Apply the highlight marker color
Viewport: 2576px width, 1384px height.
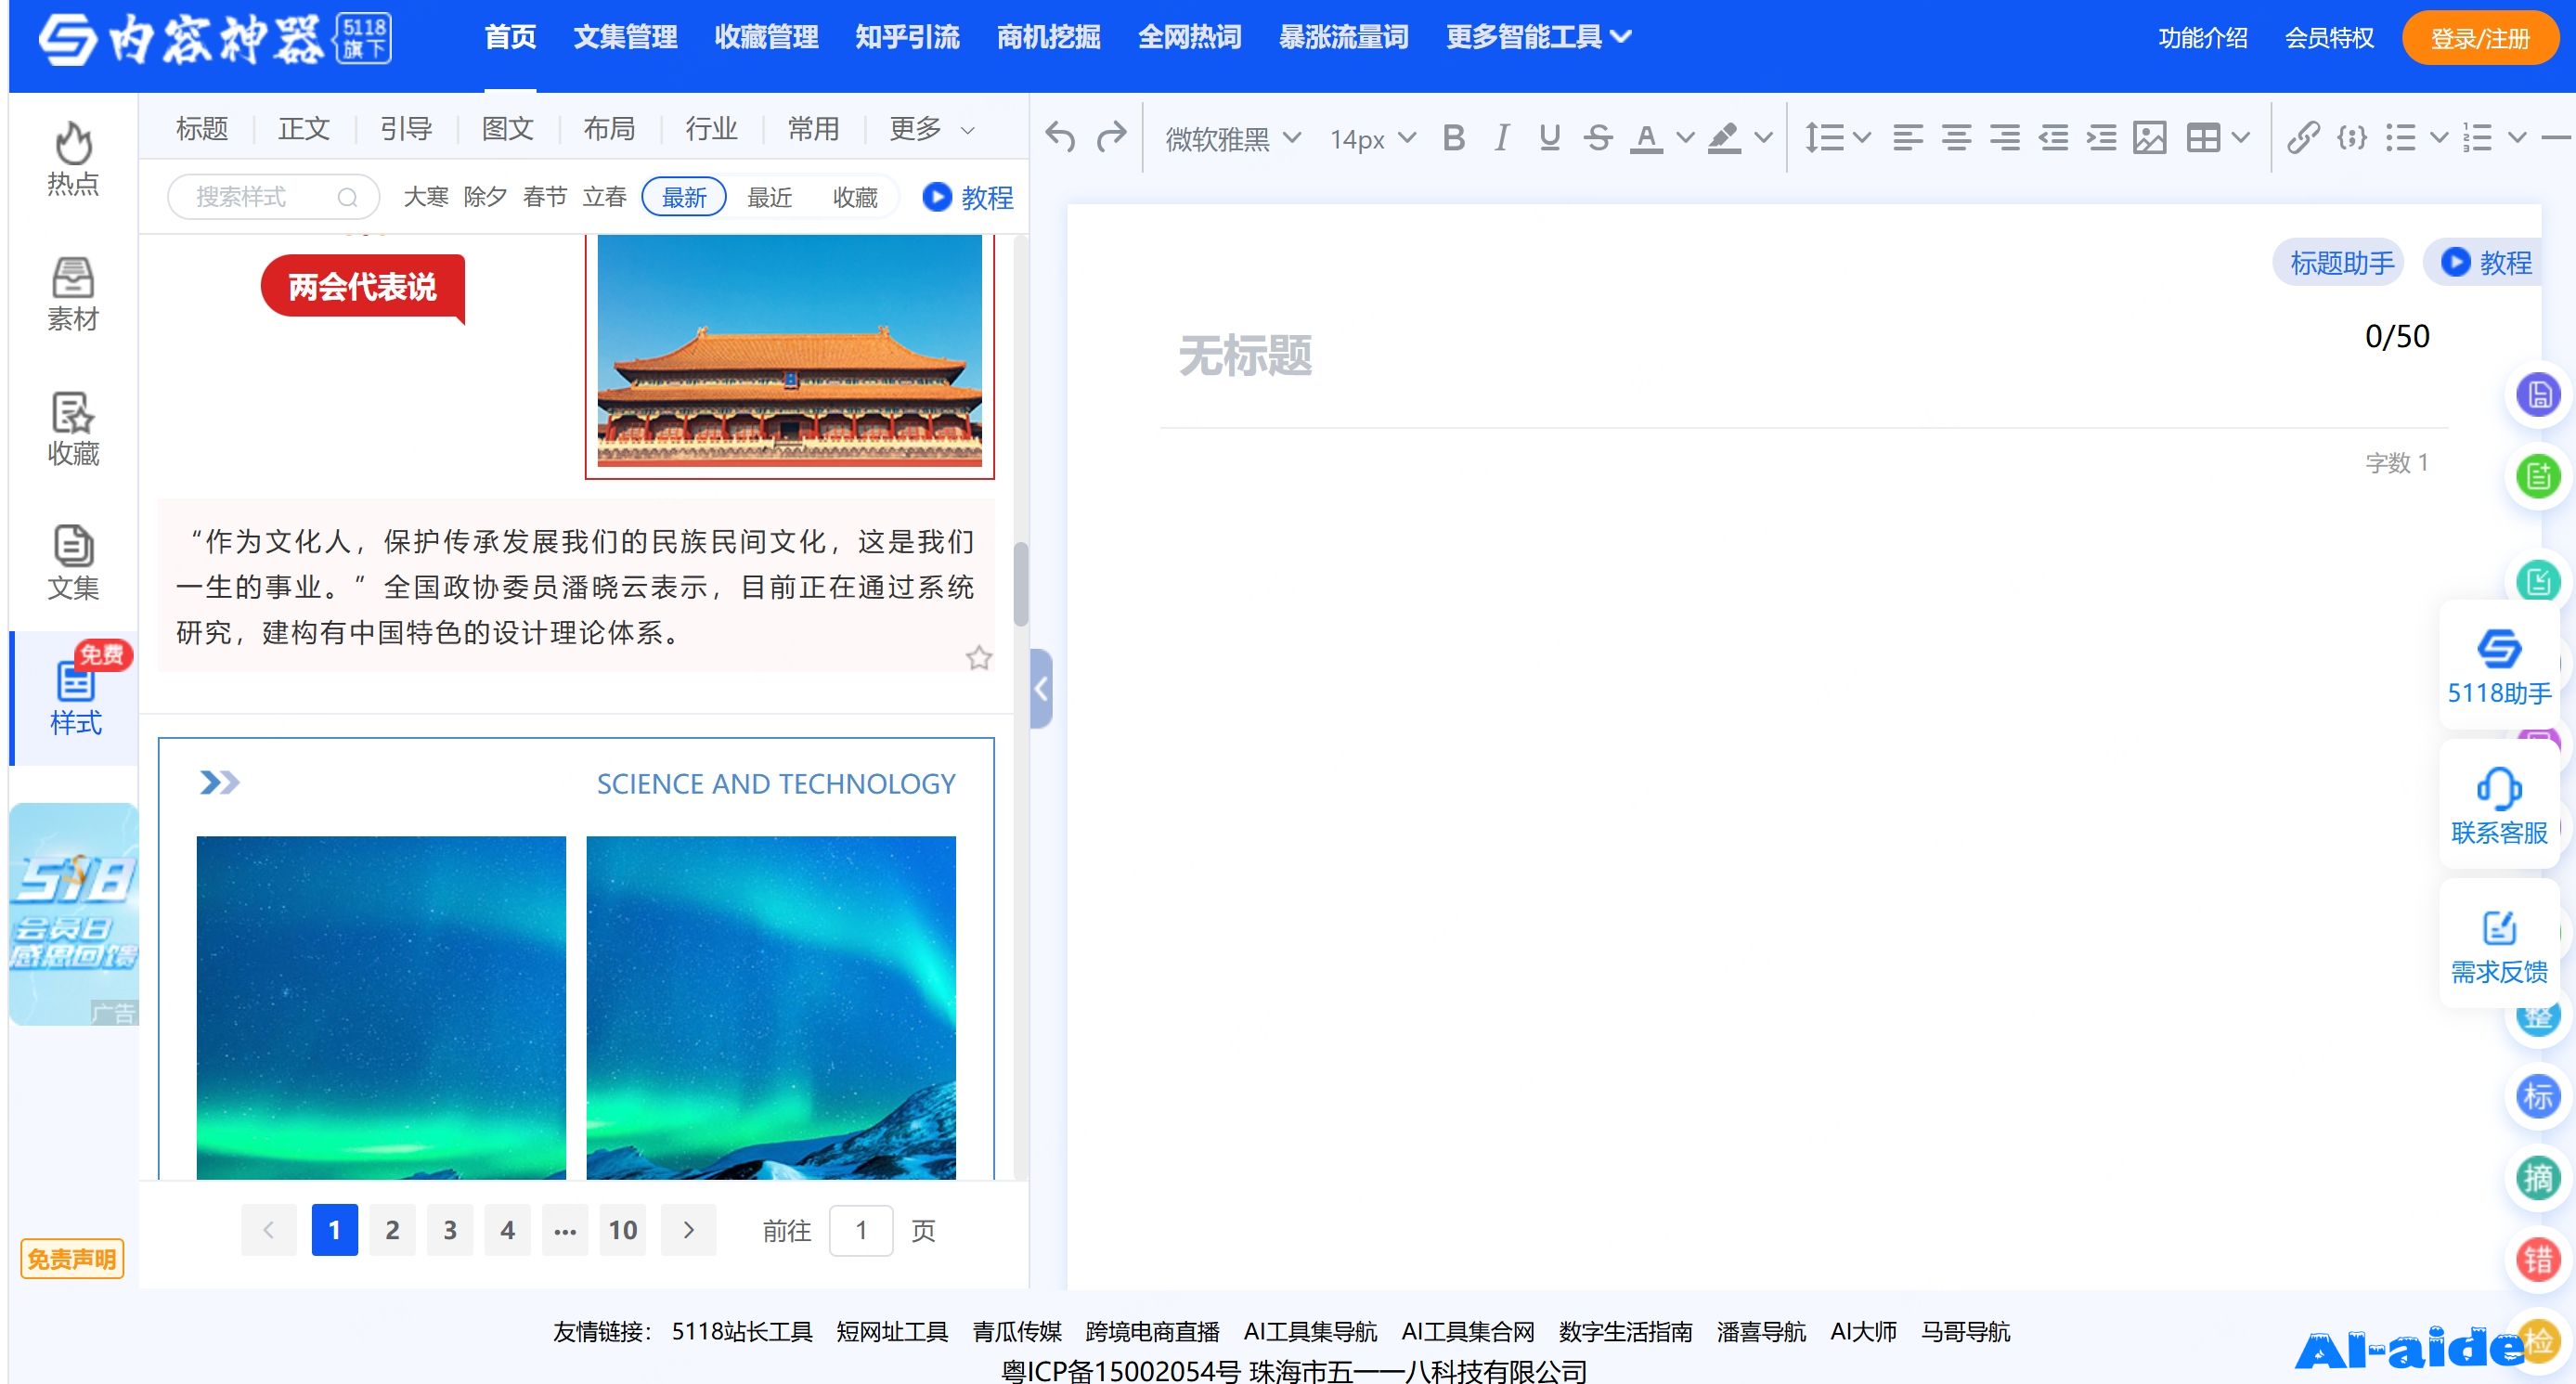pyautogui.click(x=1723, y=137)
